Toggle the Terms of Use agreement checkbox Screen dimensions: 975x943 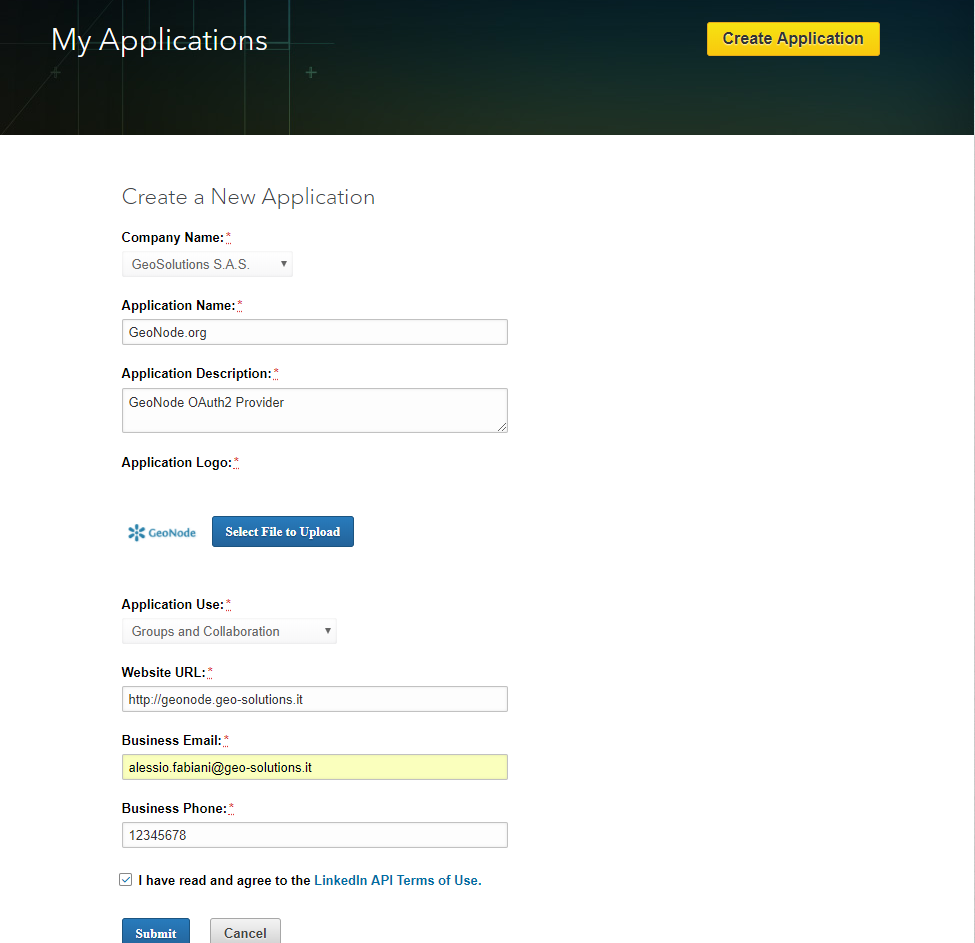[126, 880]
